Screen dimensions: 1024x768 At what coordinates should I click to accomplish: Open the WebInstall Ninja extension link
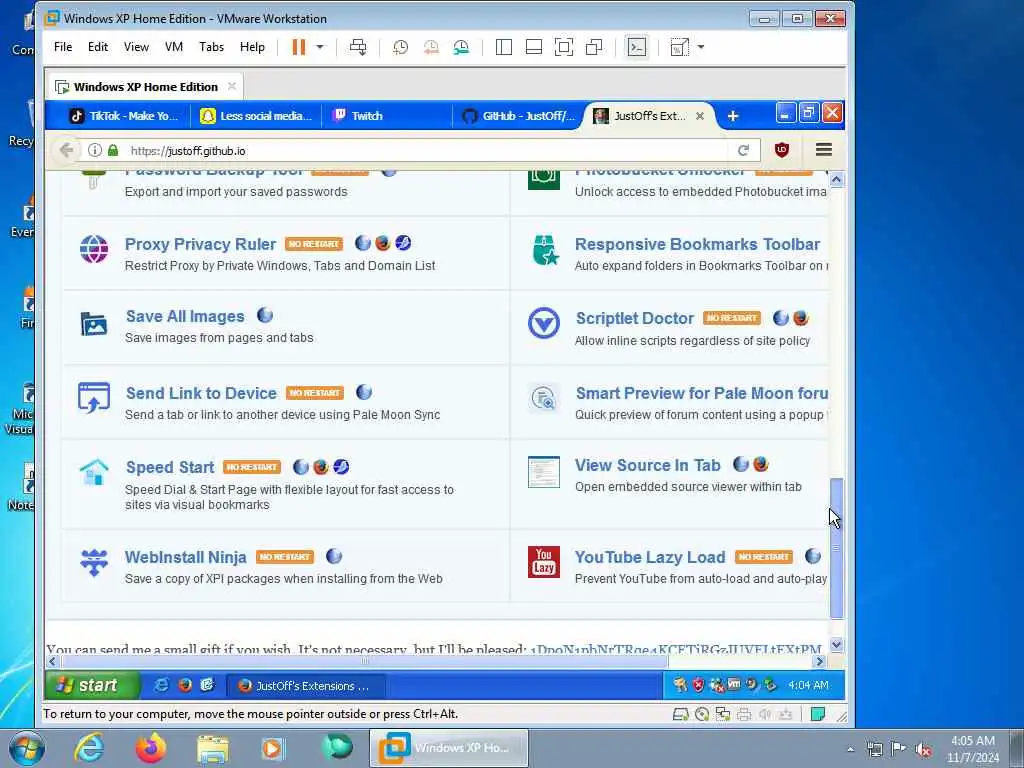(186, 557)
